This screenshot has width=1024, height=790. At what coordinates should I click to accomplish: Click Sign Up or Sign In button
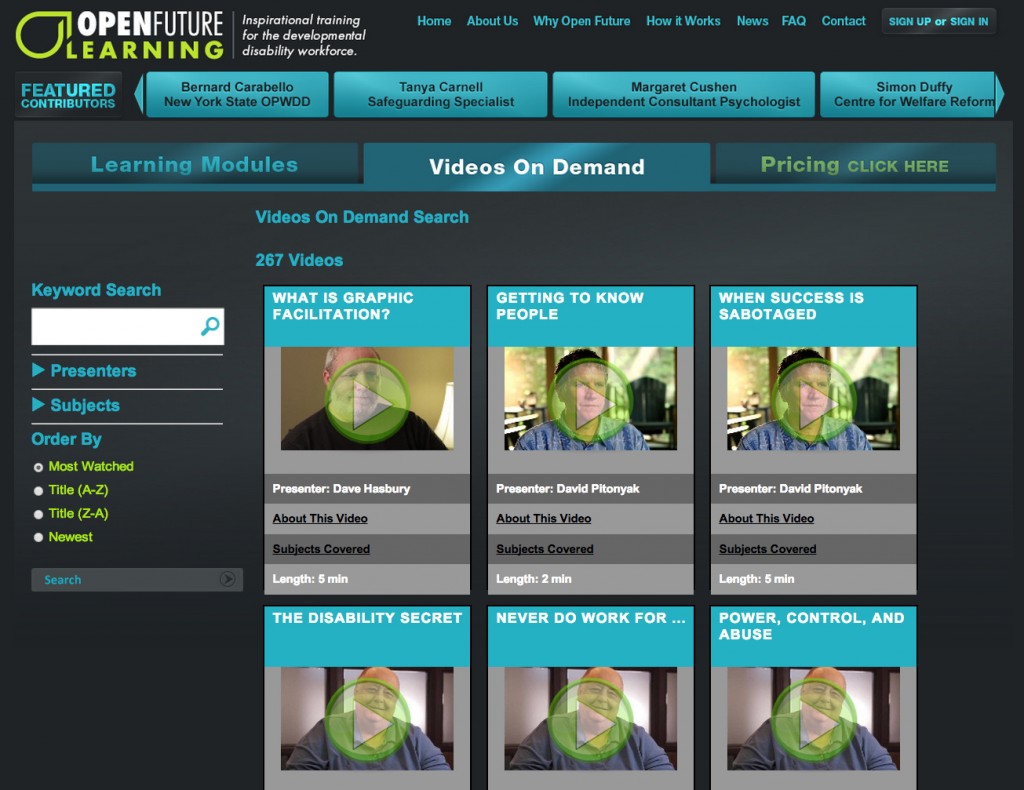coord(938,22)
